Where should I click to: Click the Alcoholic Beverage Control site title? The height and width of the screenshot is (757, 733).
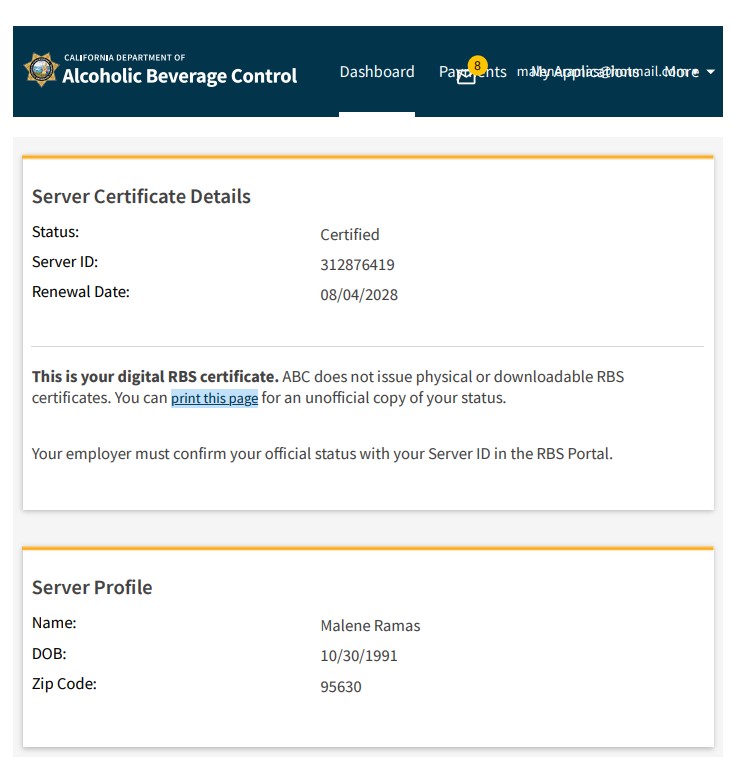tap(179, 76)
